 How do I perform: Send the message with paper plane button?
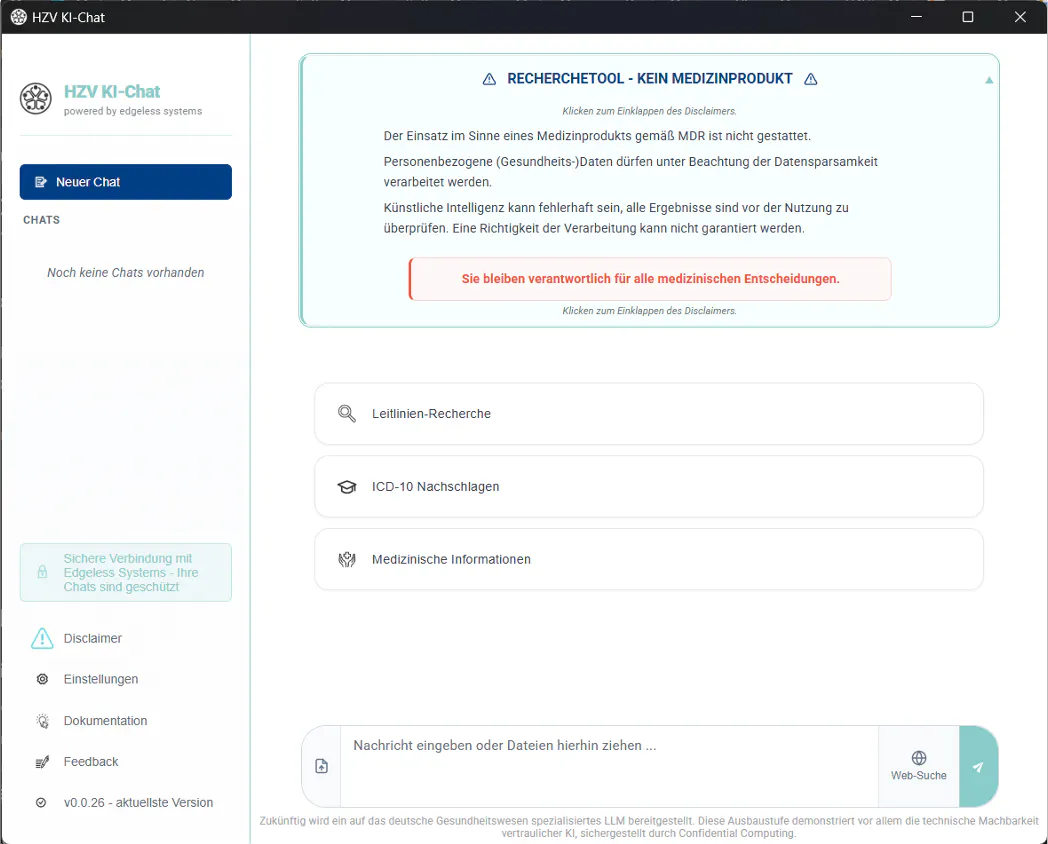[978, 766]
